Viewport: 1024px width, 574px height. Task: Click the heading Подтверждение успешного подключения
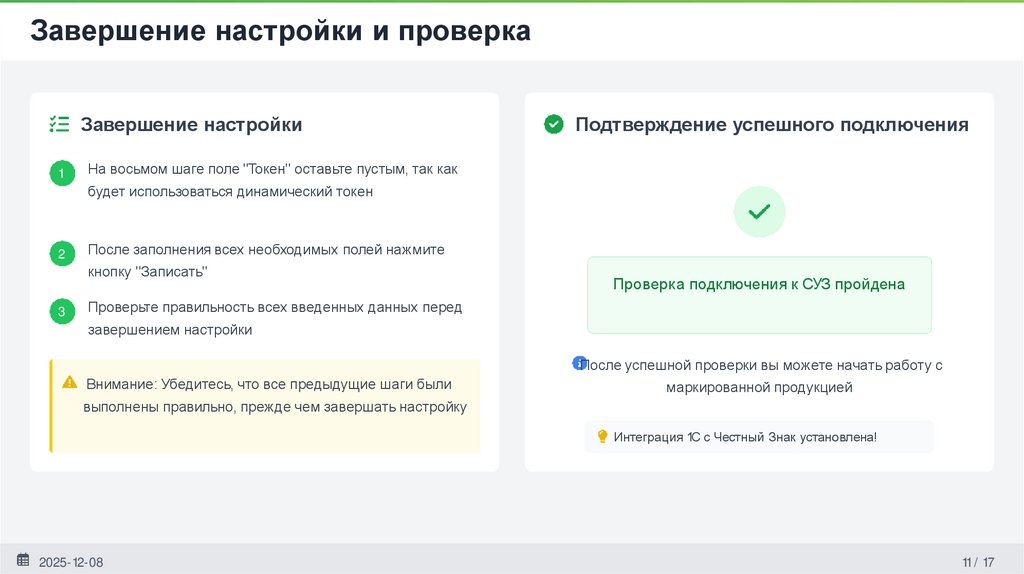click(771, 125)
